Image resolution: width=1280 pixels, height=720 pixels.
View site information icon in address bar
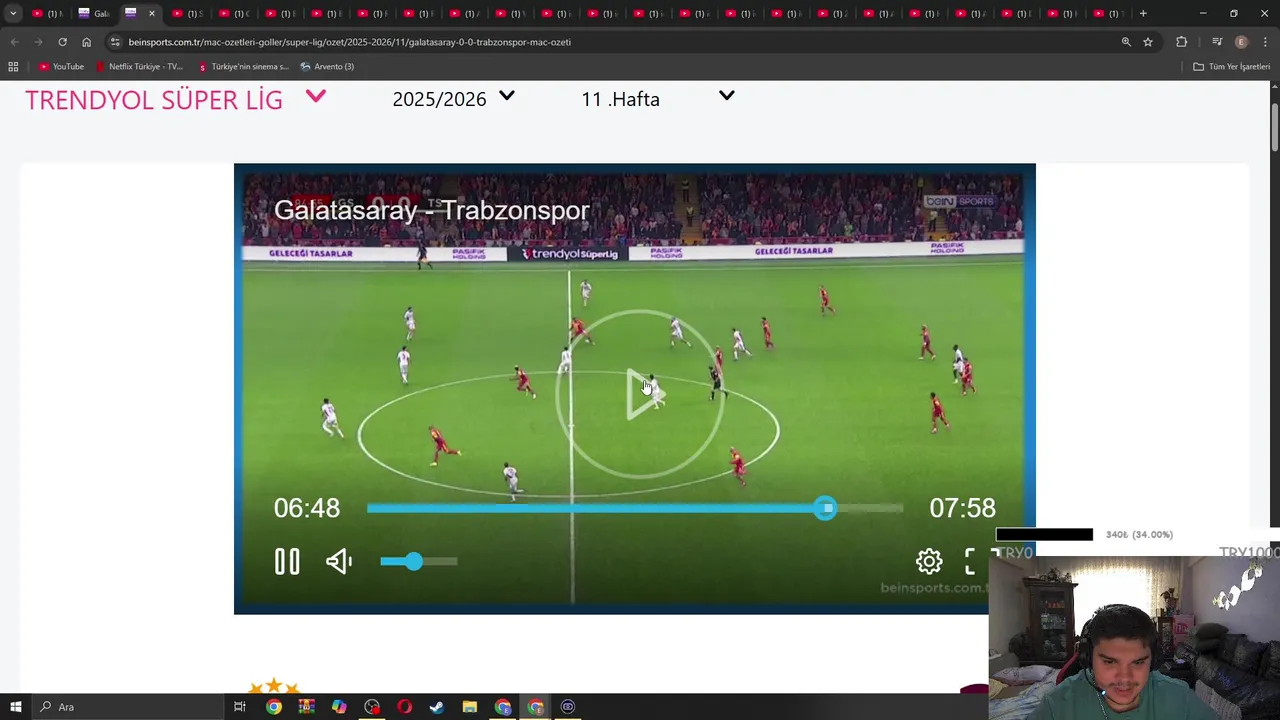coord(115,42)
